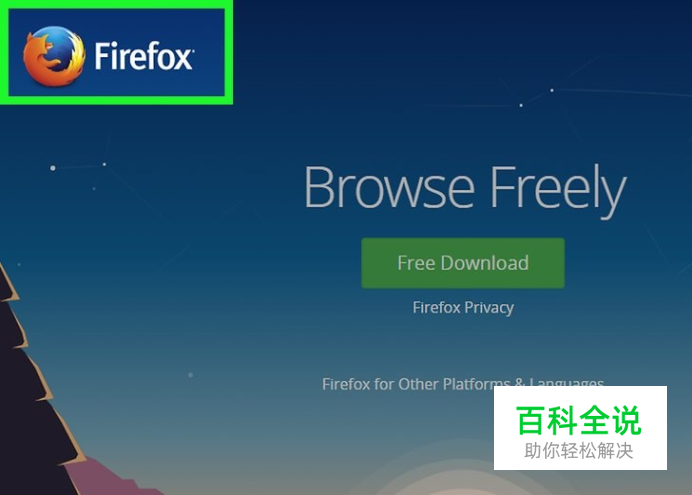Image resolution: width=692 pixels, height=495 pixels.
Task: Open Firefox for Other Platforms & Languages link
Action: (463, 384)
